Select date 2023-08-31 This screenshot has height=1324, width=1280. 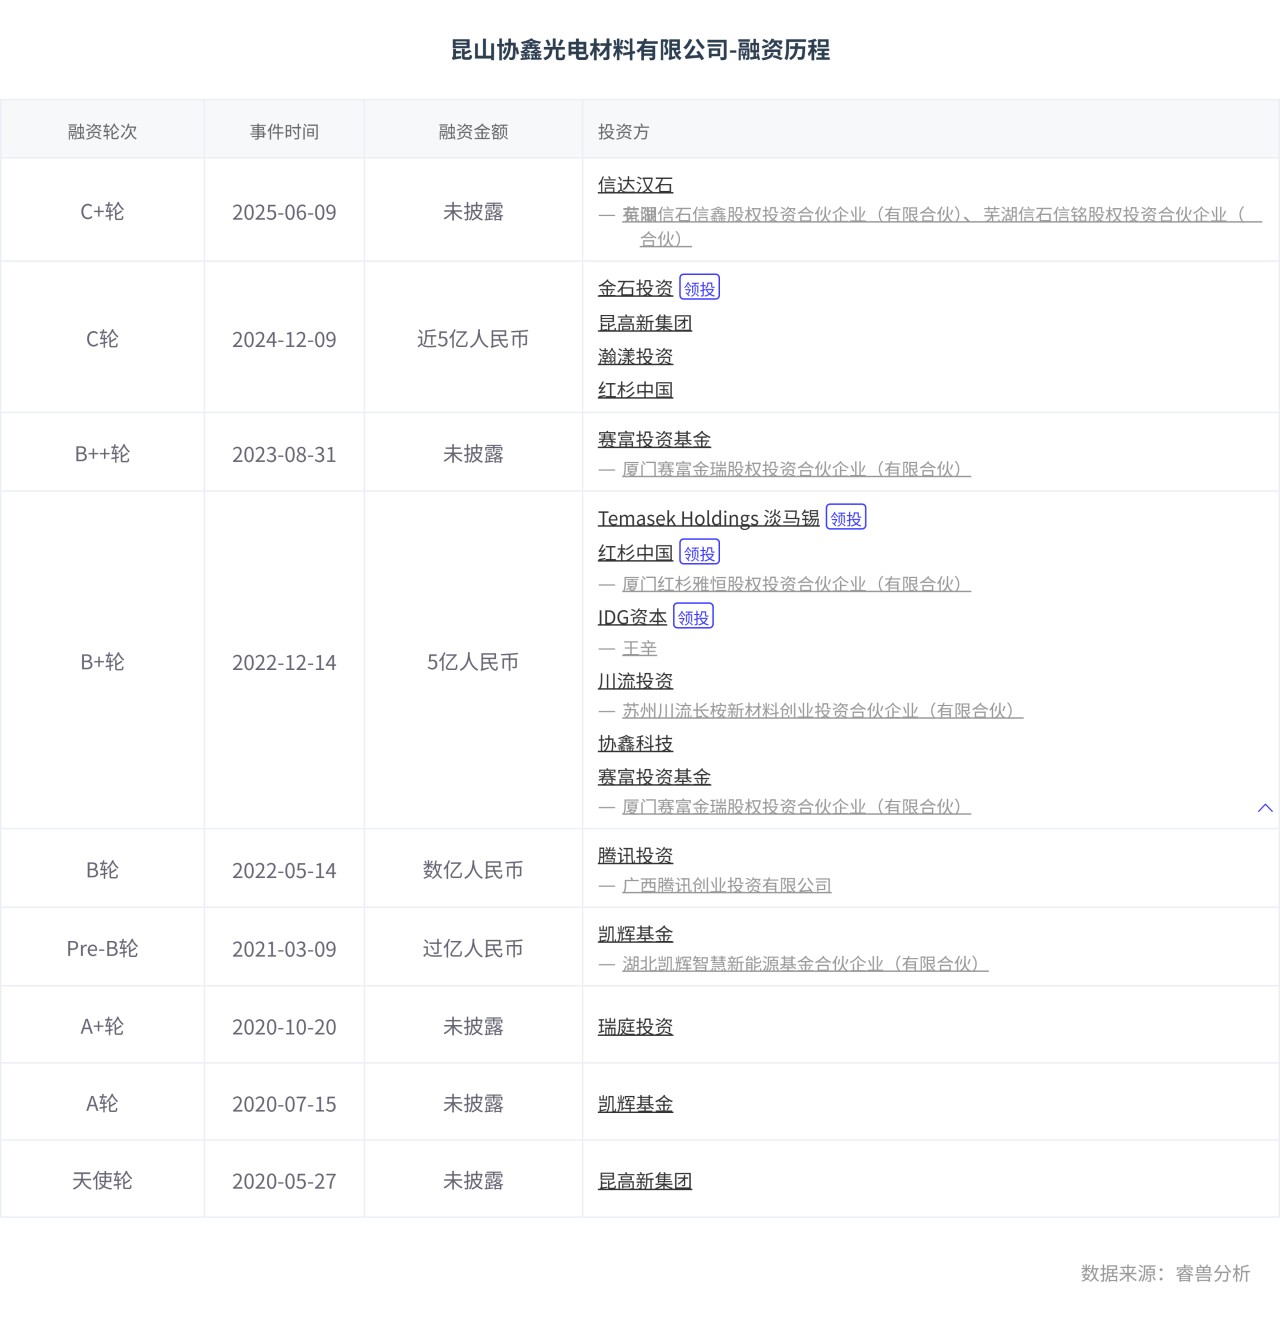point(284,454)
